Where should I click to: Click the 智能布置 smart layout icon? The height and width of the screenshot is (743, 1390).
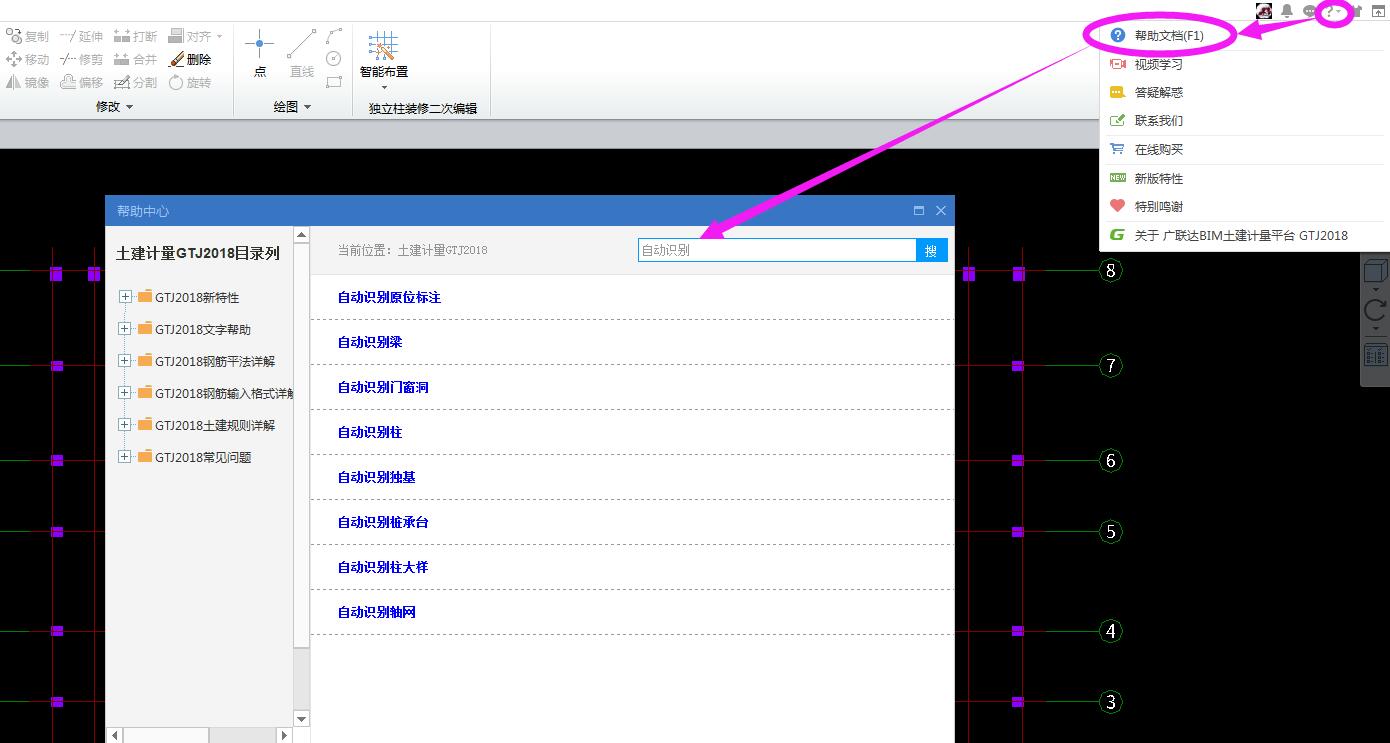click(384, 47)
